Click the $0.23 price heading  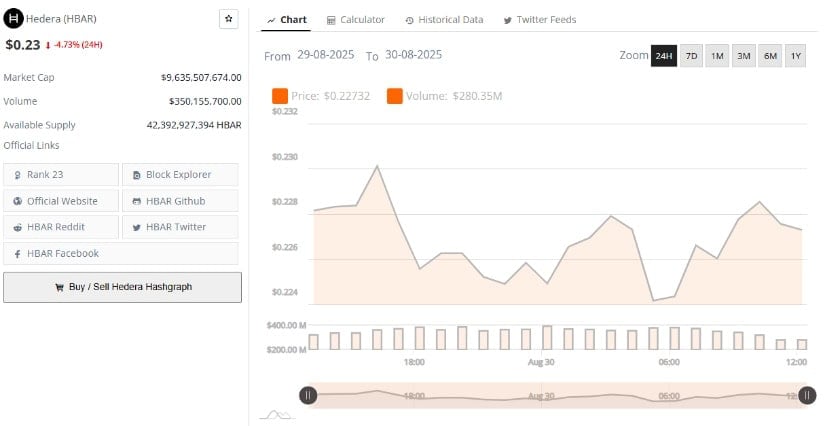pyautogui.click(x=23, y=45)
